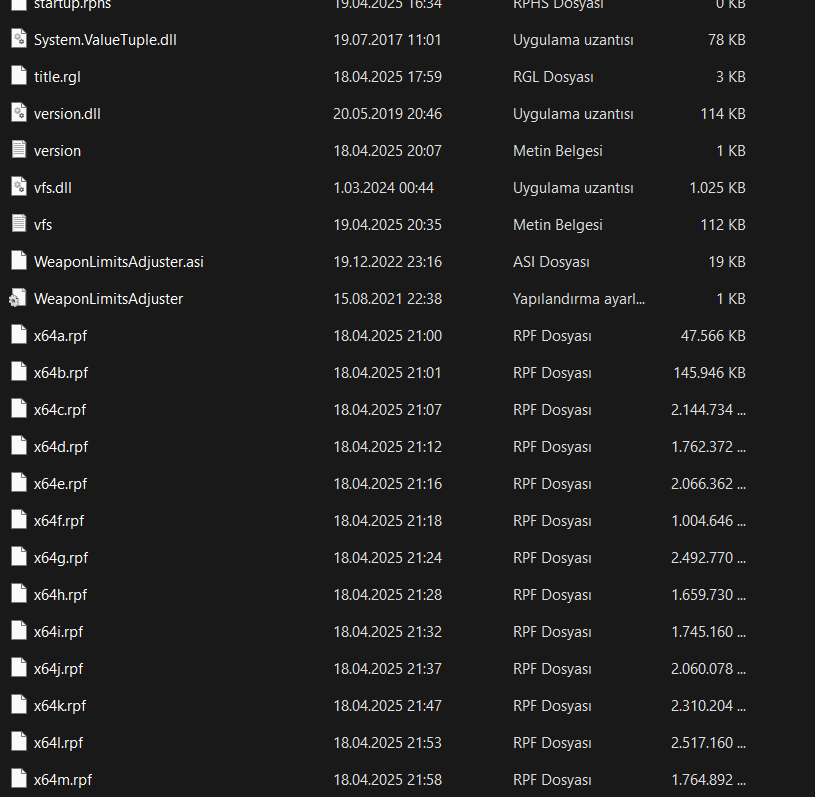This screenshot has width=815, height=797.
Task: Select the x64g.rpf file name
Action: click(x=61, y=558)
